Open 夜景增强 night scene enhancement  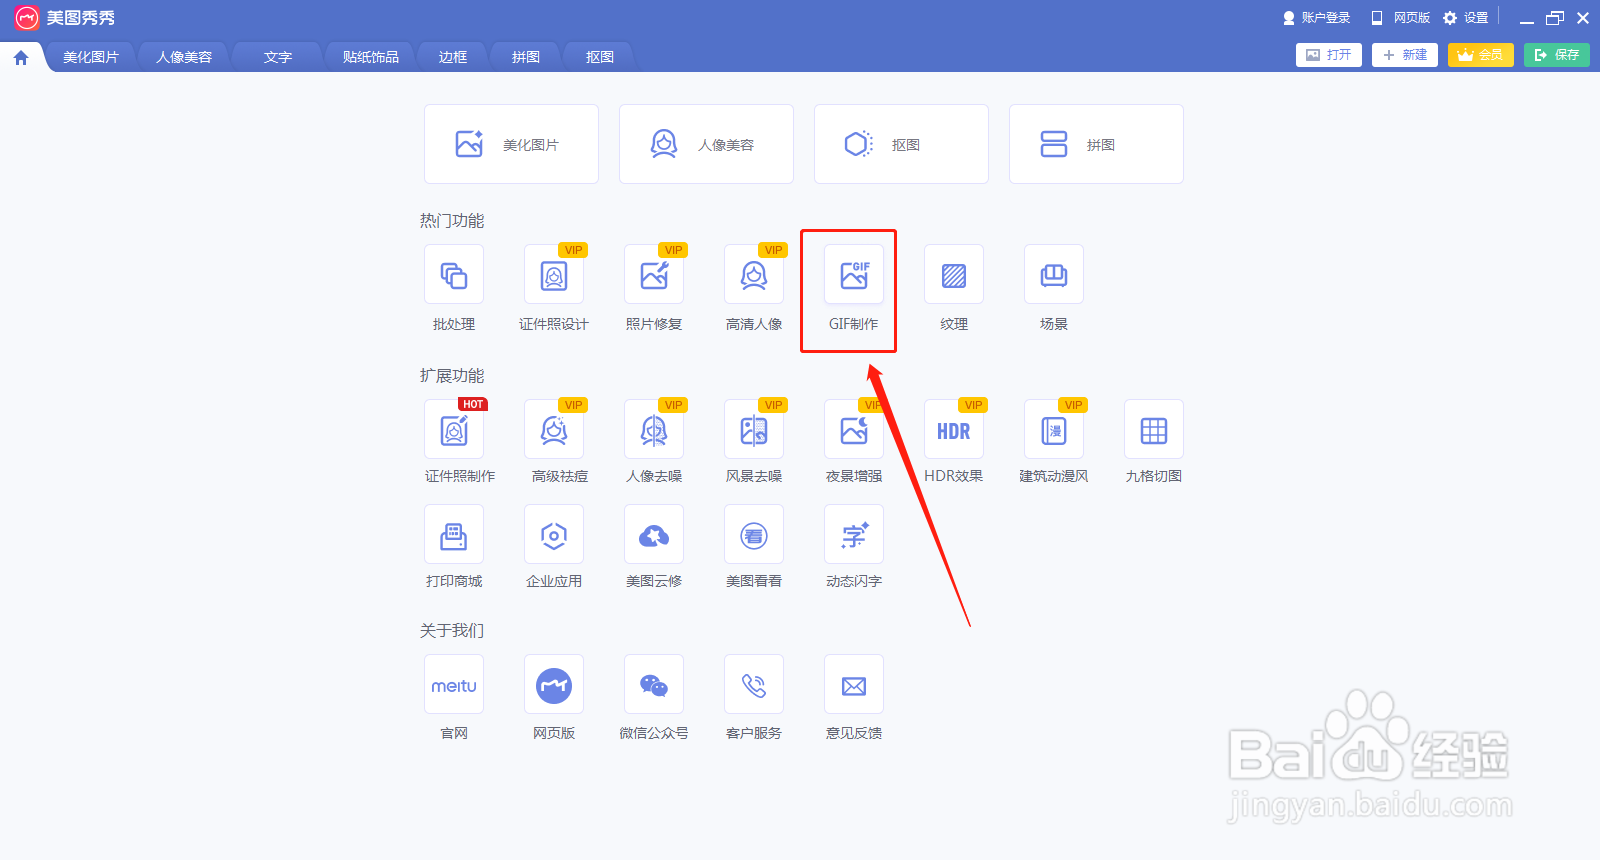[x=854, y=430]
